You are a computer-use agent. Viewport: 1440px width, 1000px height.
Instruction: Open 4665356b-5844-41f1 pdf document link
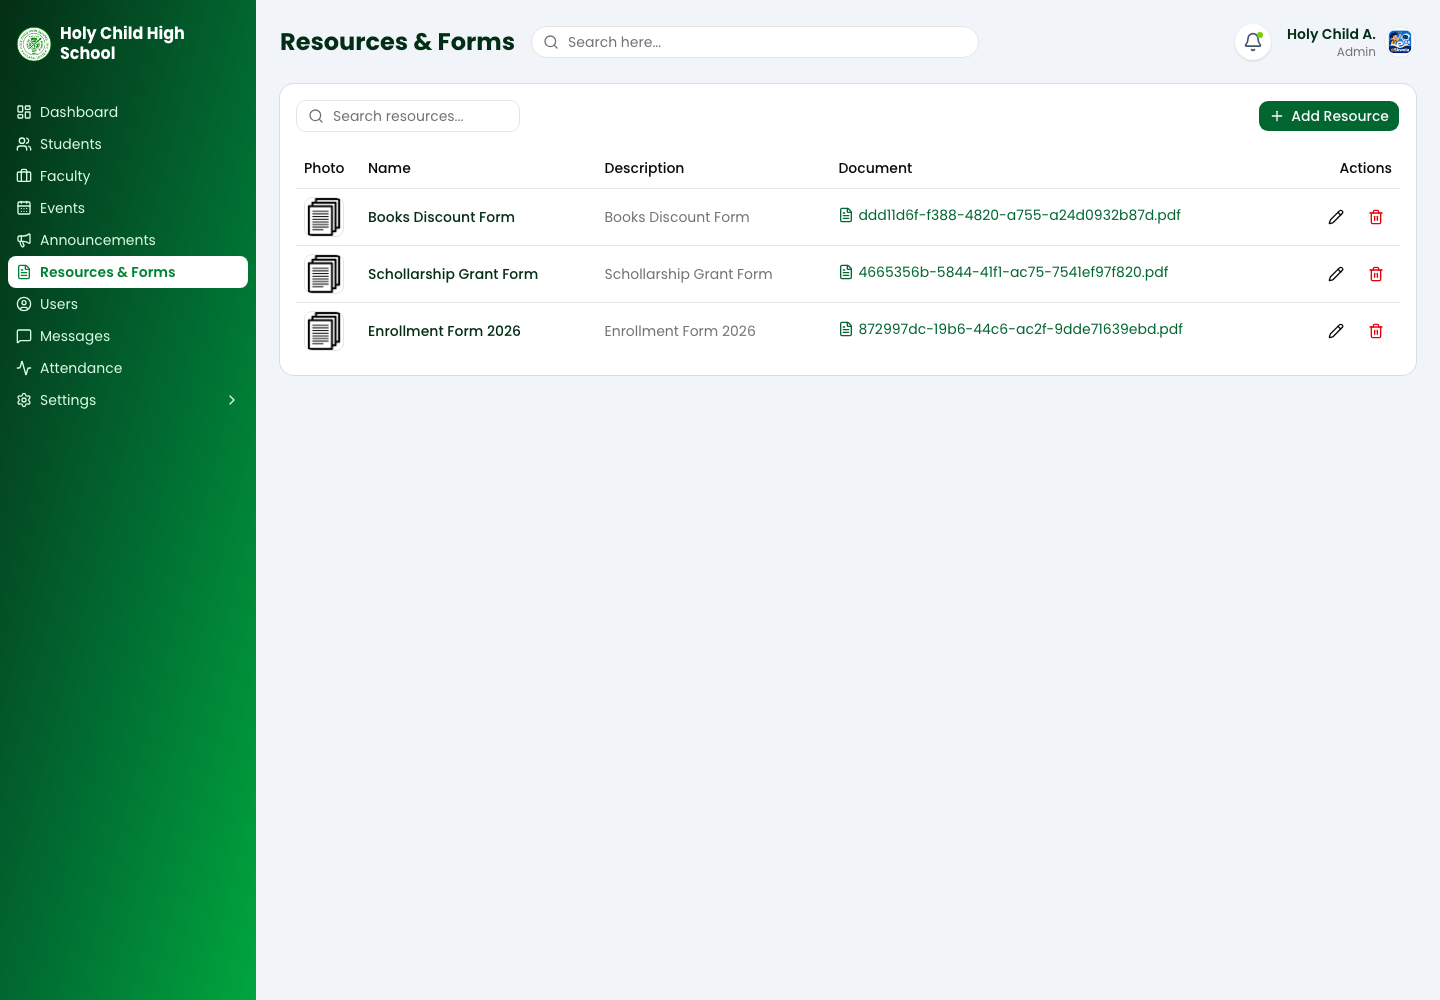coord(1004,272)
